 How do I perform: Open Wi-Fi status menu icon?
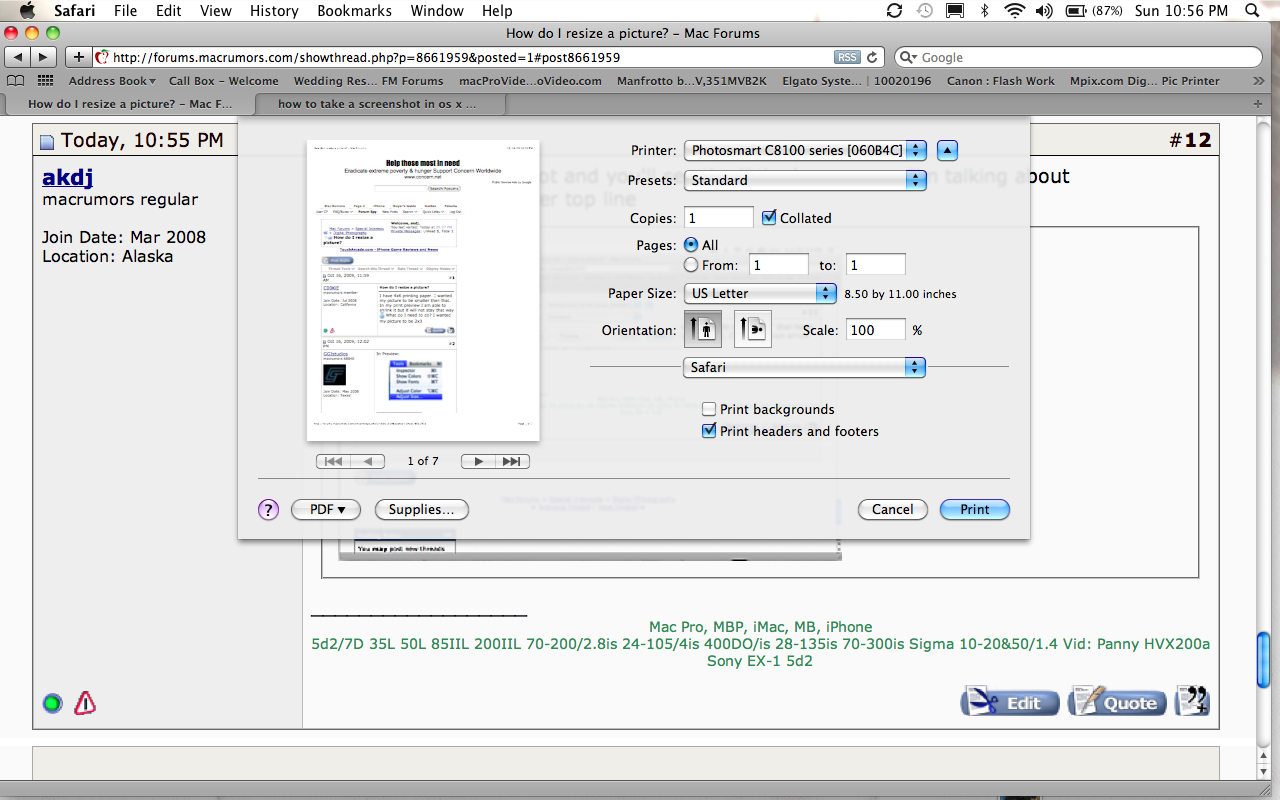coord(1015,11)
